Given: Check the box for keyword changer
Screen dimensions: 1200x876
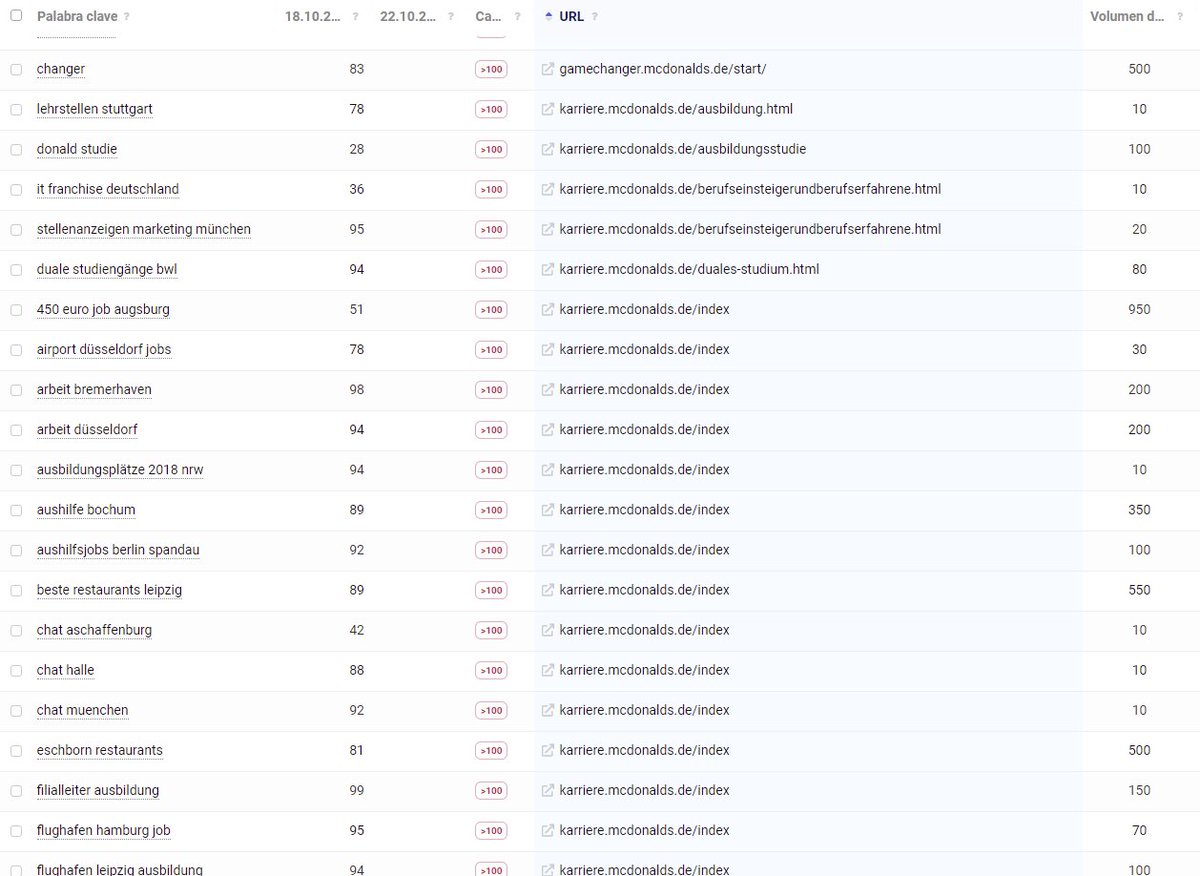Looking at the screenshot, I should [16, 69].
